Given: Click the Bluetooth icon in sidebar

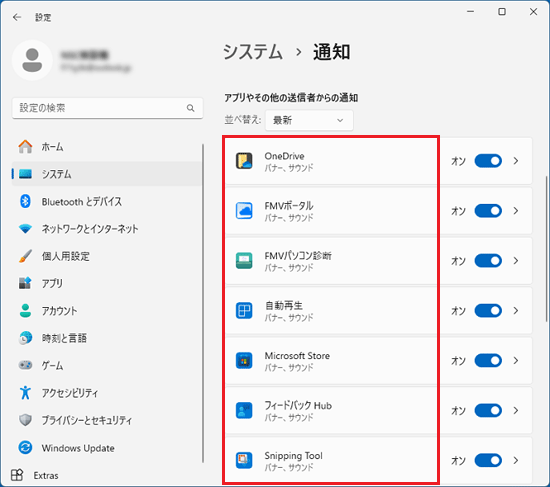Looking at the screenshot, I should pos(25,201).
